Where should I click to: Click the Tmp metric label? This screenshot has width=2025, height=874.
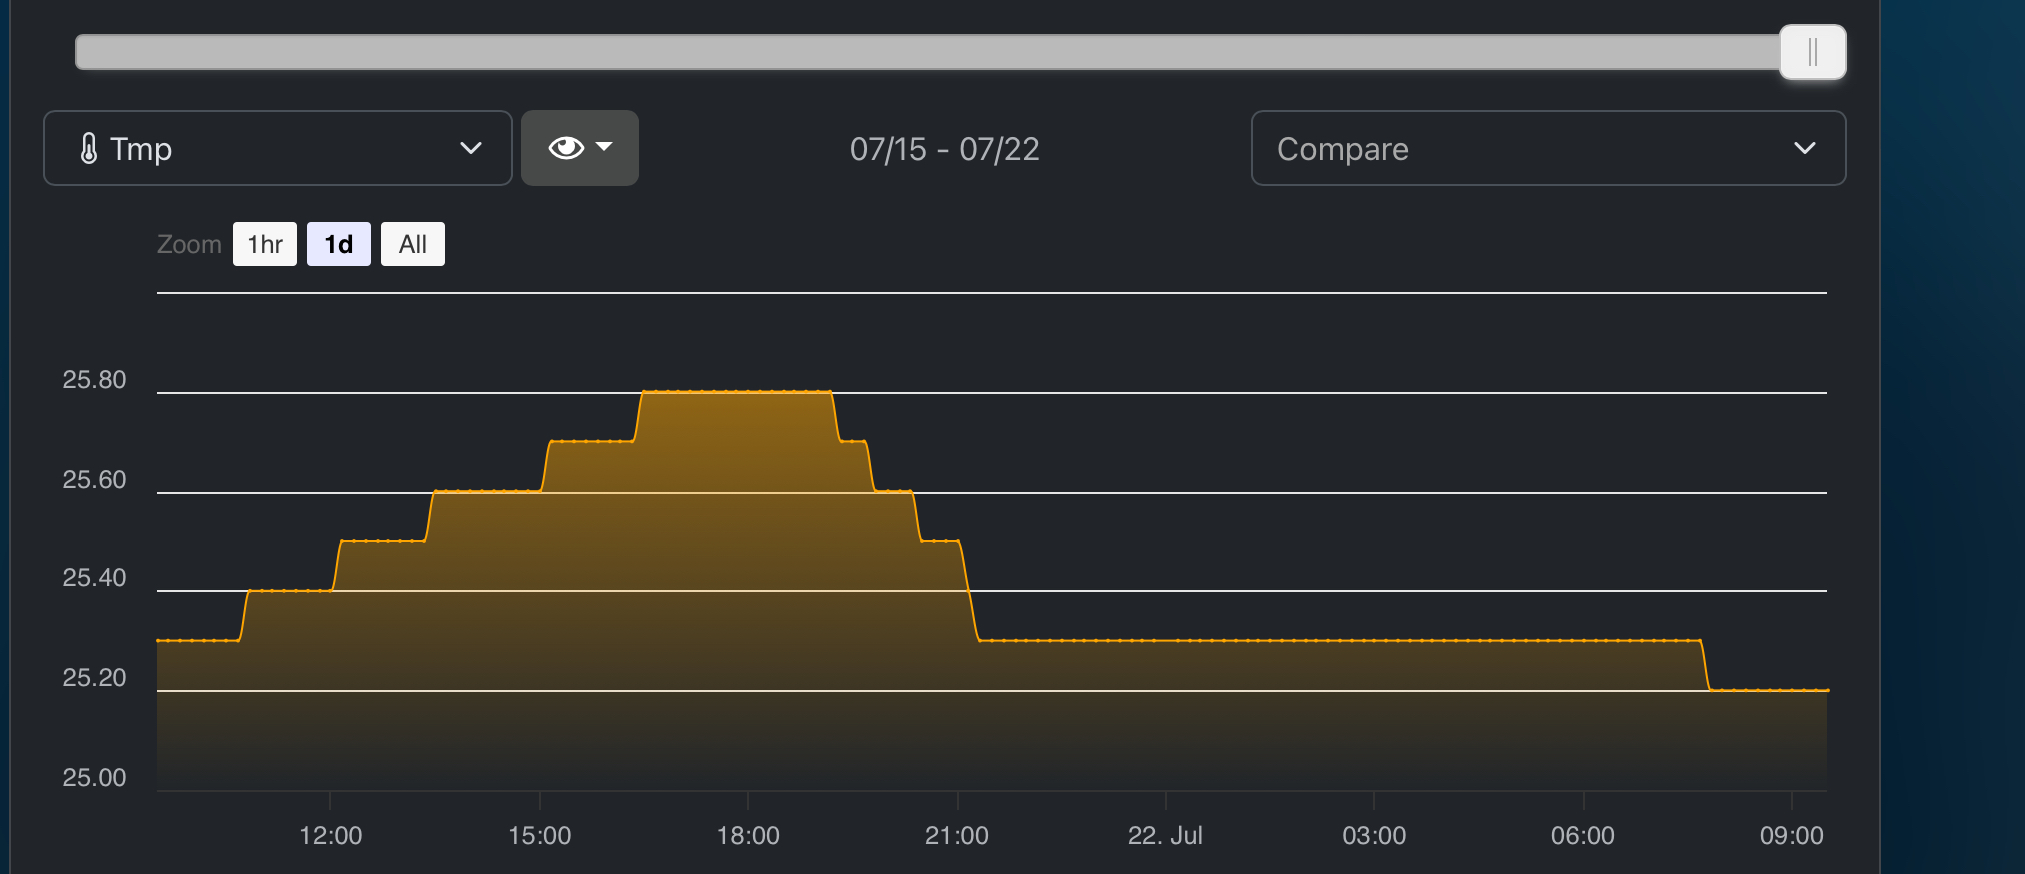(x=141, y=149)
